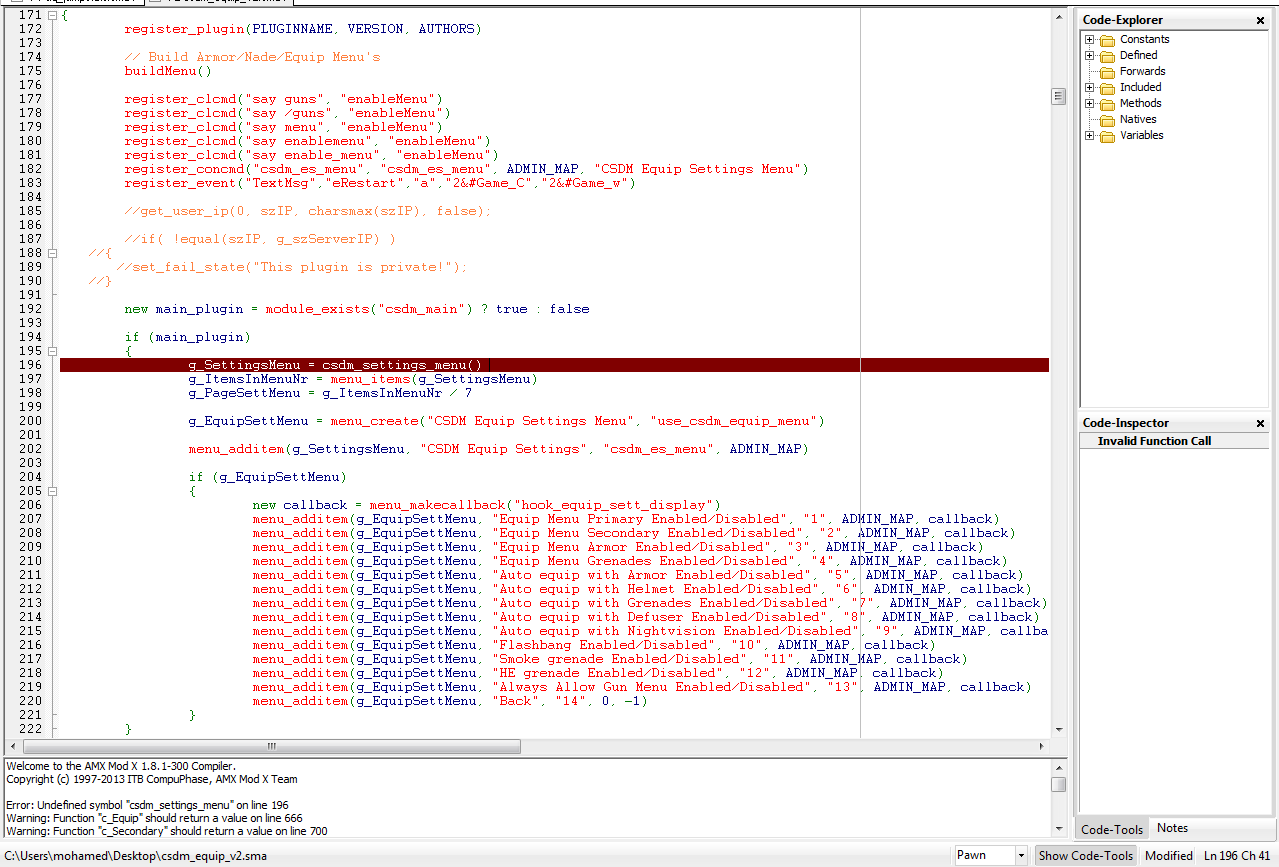Collapse code fold at line 188
Viewport: 1279px width, 867px height.
53,253
